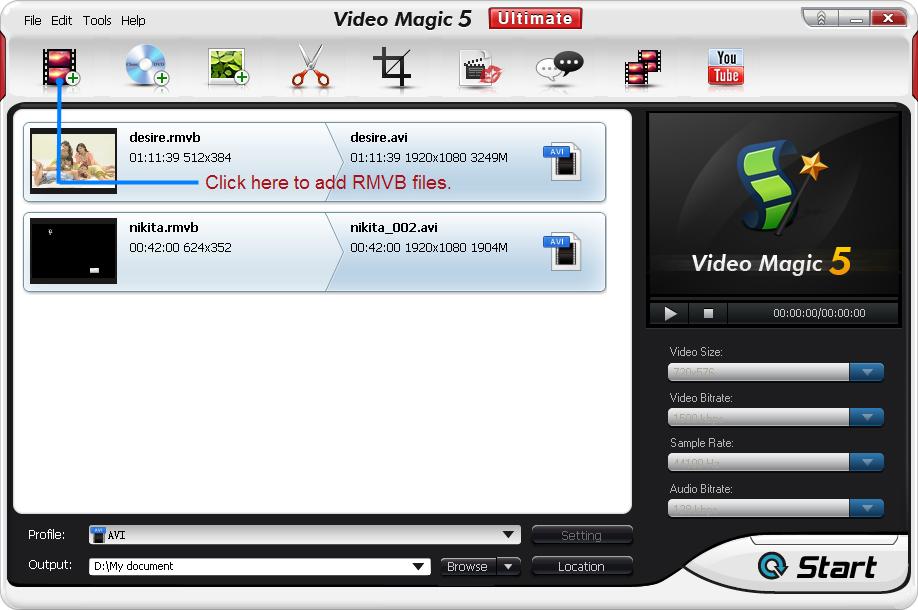This screenshot has width=918, height=610.
Task: Click the Location button
Action: point(581,567)
